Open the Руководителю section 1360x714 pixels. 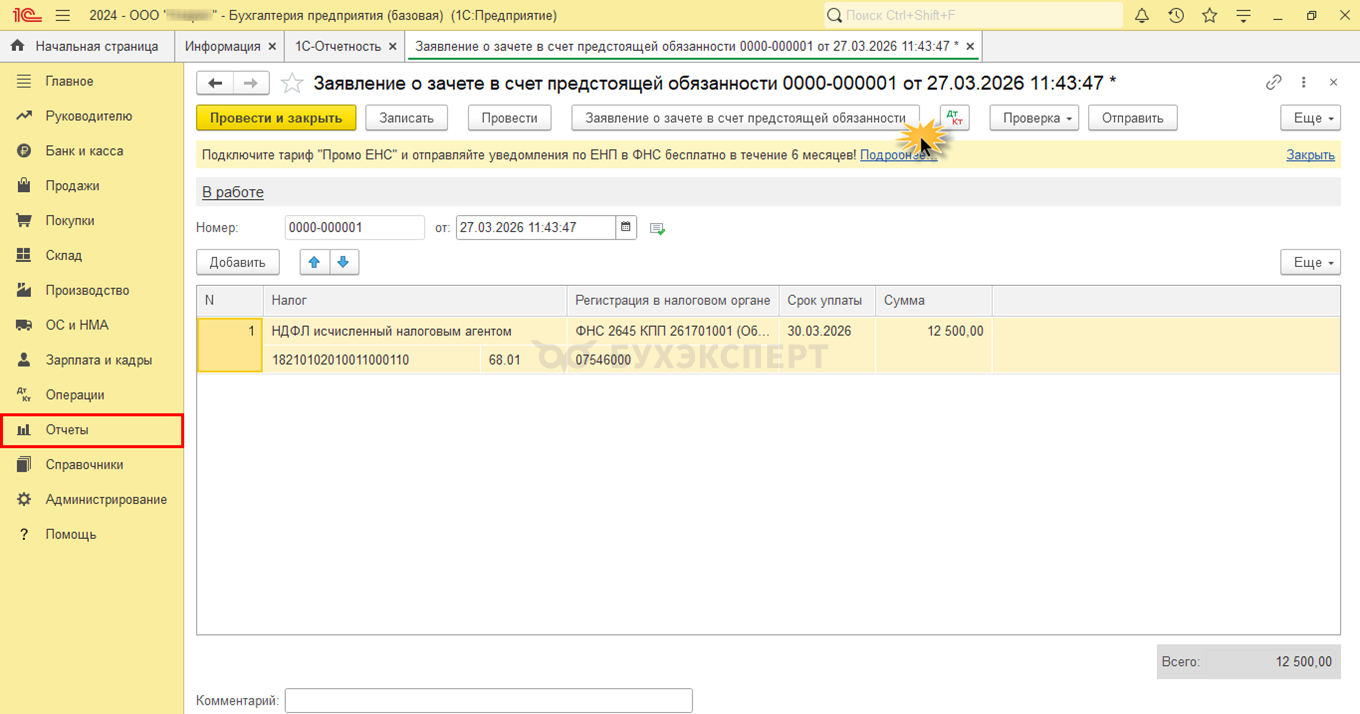(x=92, y=116)
